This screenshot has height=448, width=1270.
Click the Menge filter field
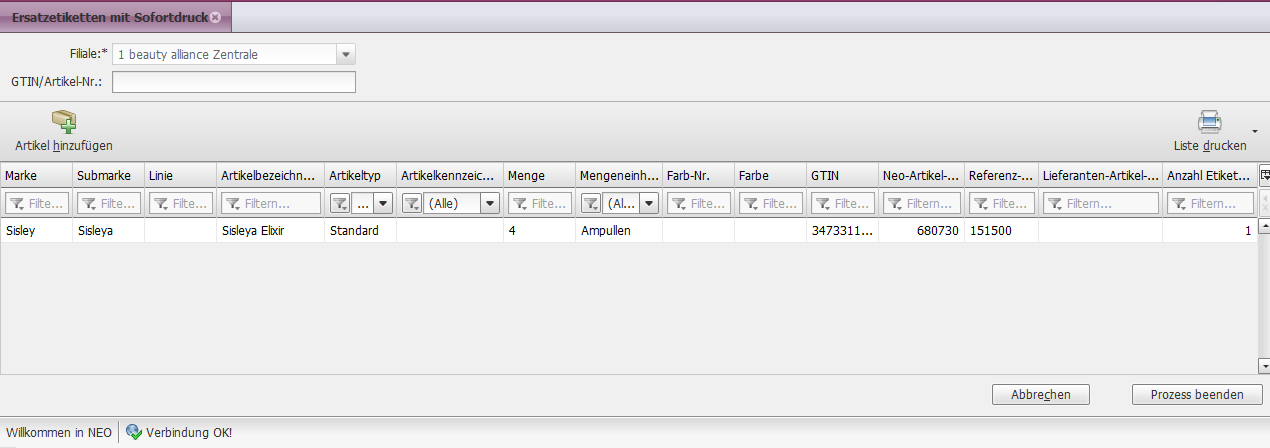coord(540,203)
